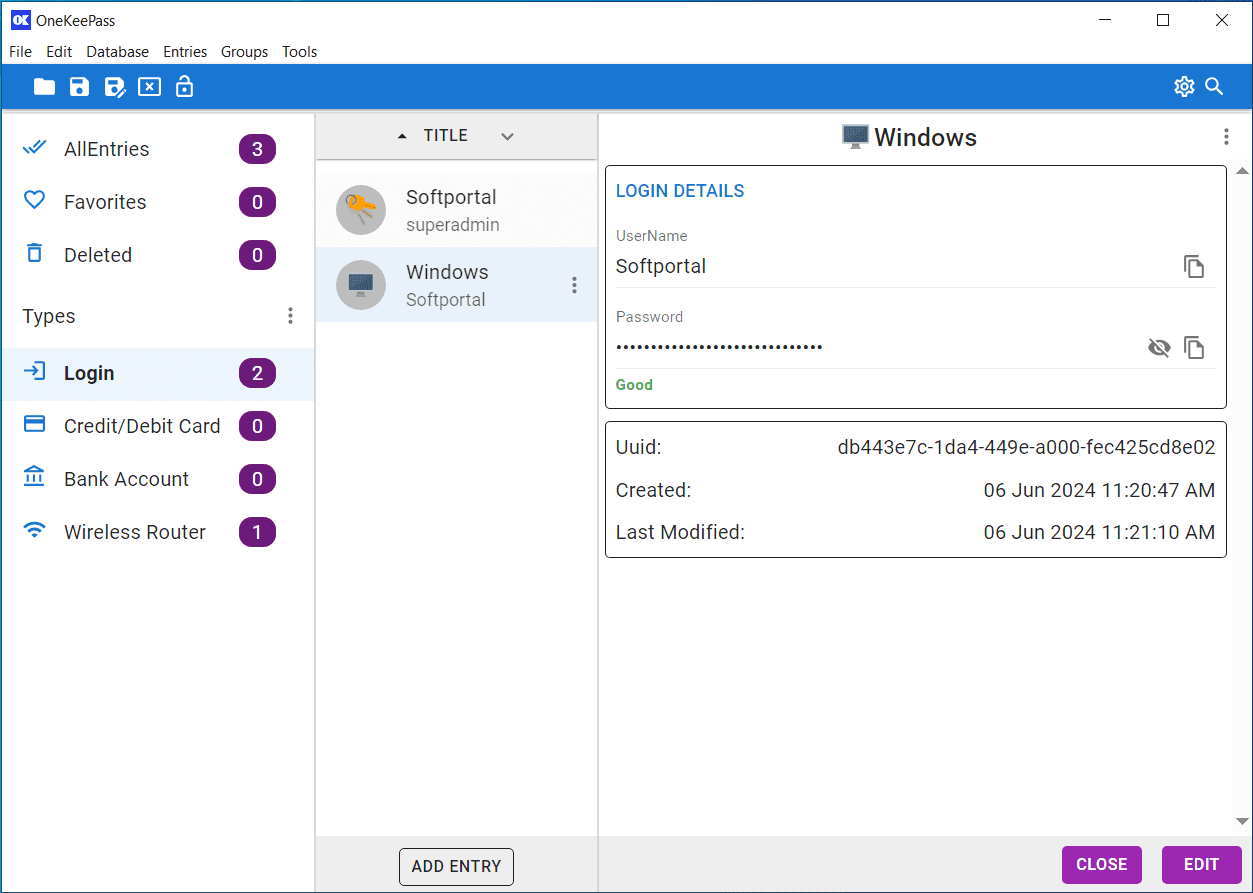Minimize the OneKeePass window
The width and height of the screenshot is (1253, 893).
[x=1104, y=20]
